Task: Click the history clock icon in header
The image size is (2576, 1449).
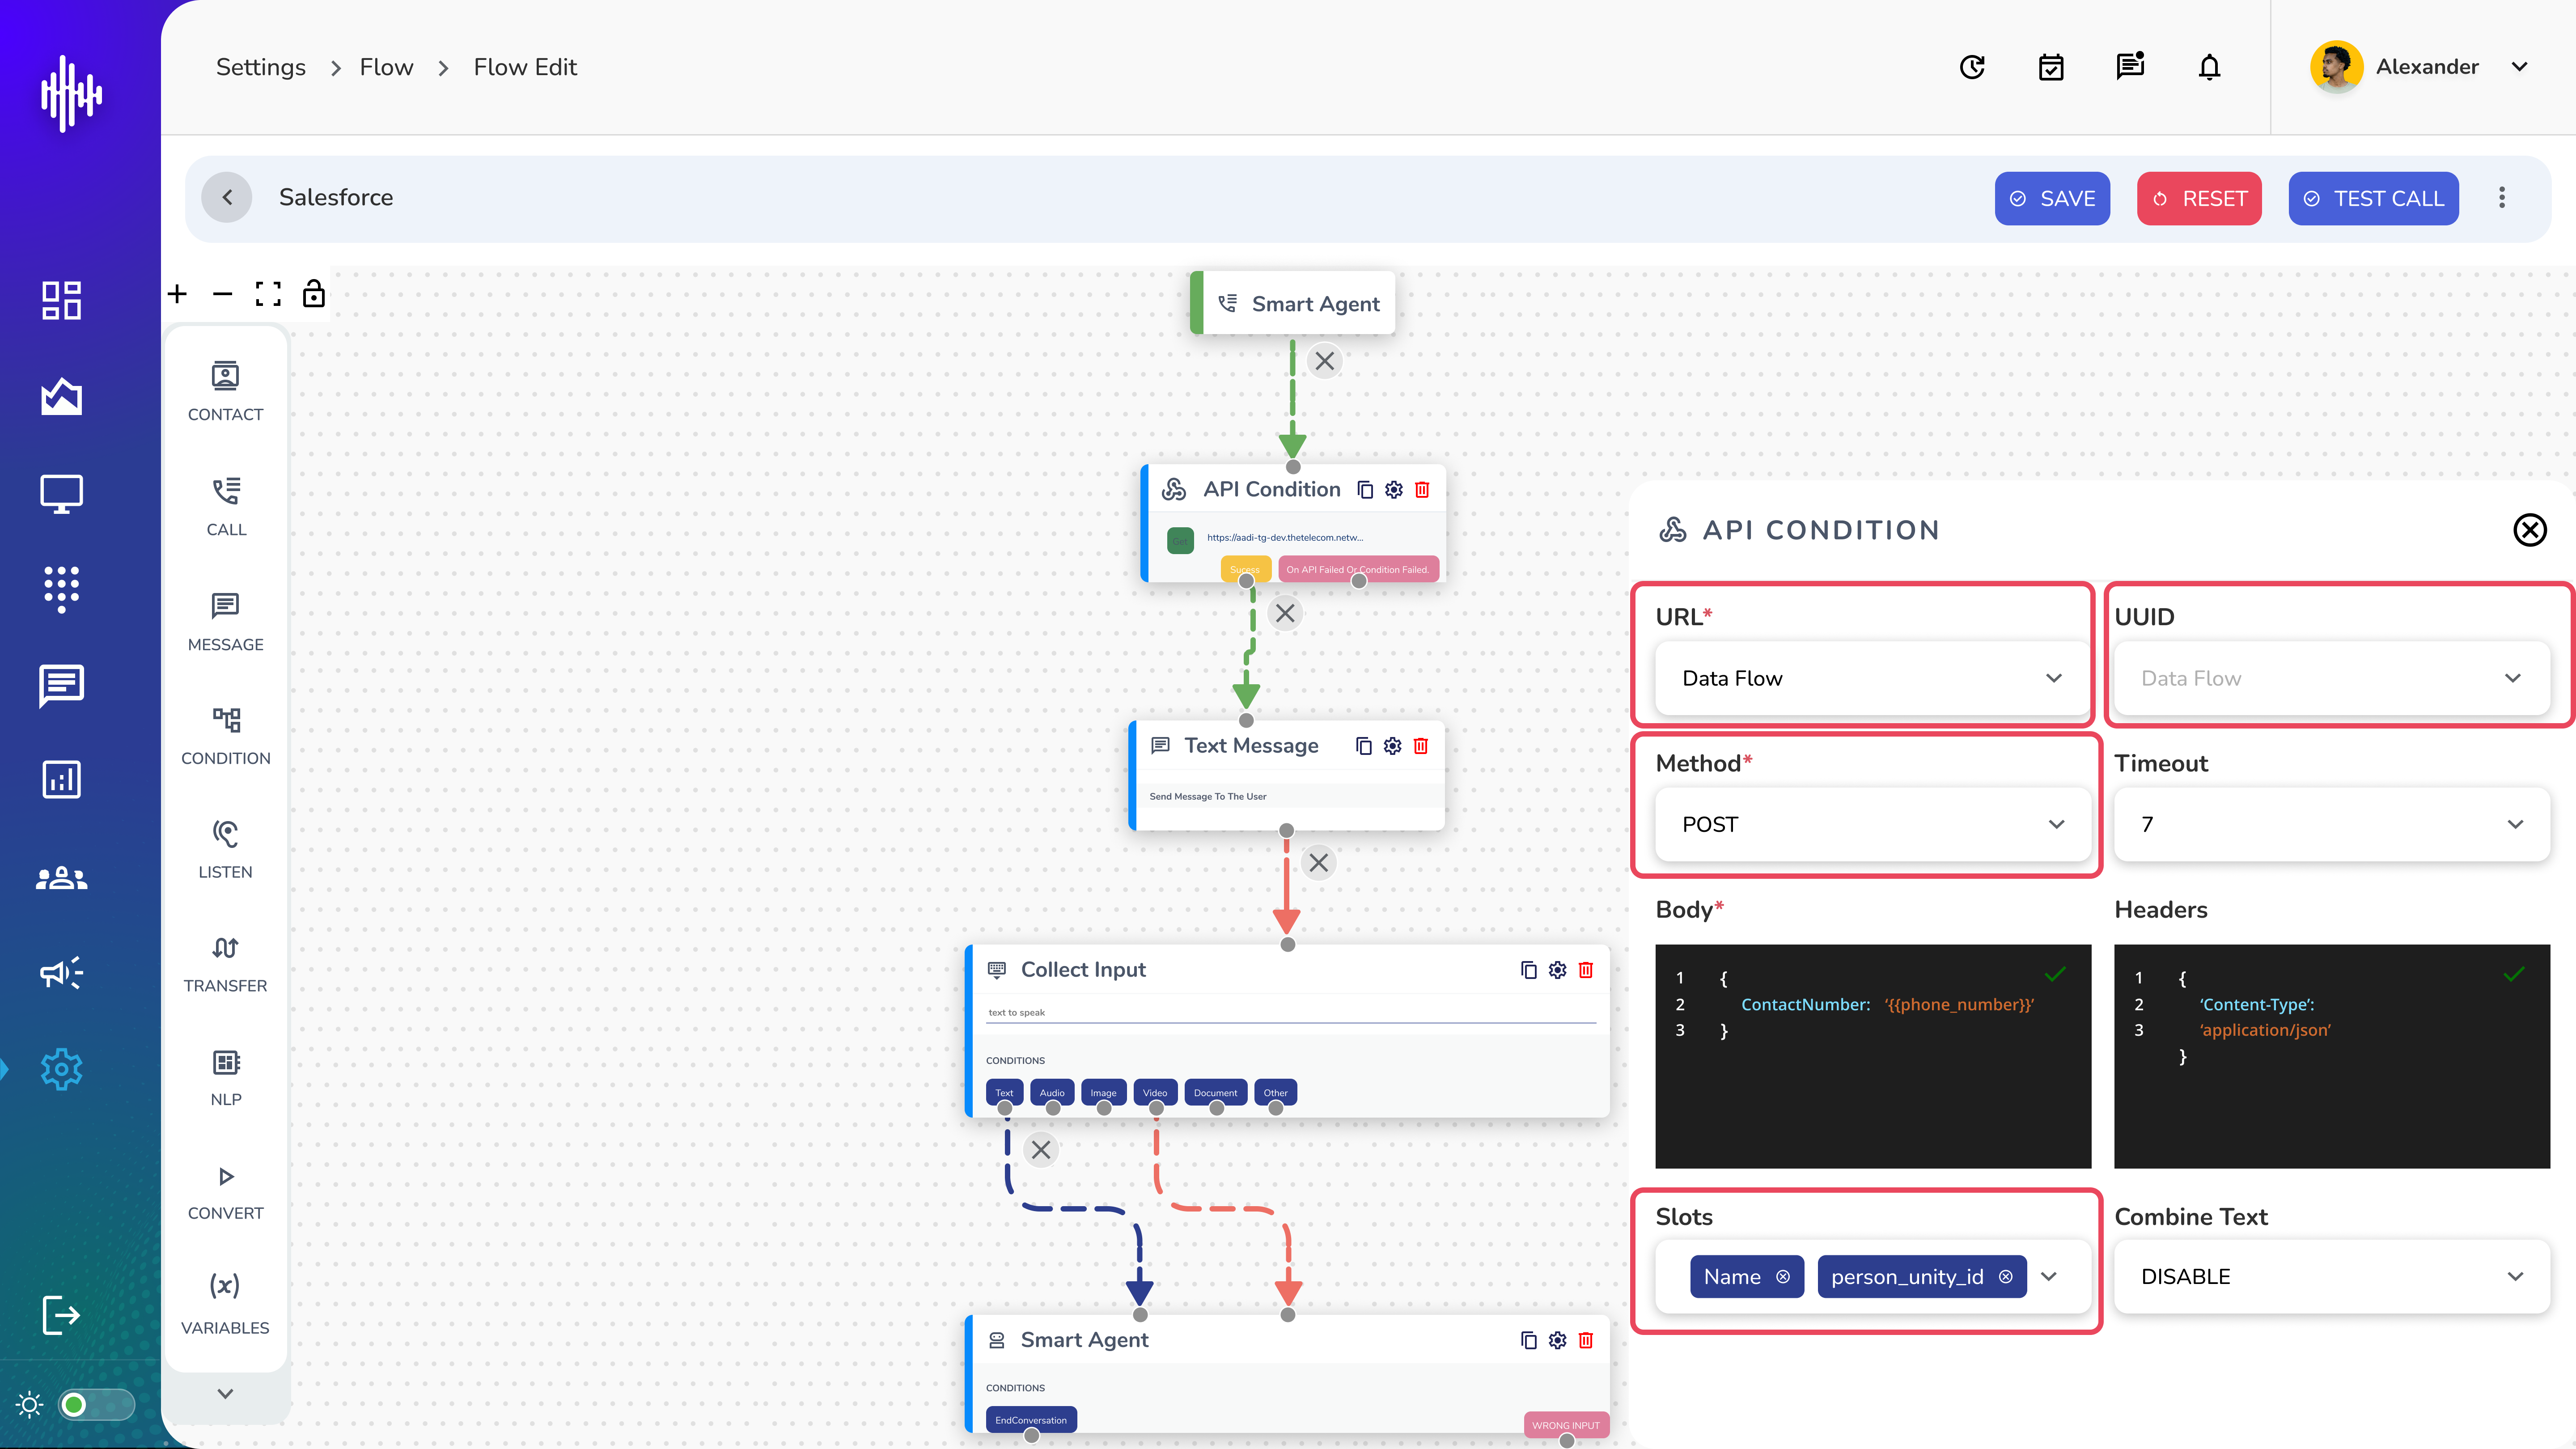Action: click(1972, 67)
